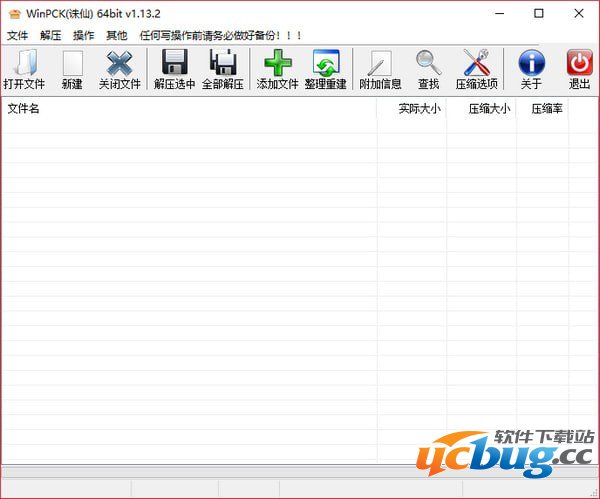Select 整理重建 (Rebuild) toolbar icon
The image size is (600, 499).
(x=326, y=64)
